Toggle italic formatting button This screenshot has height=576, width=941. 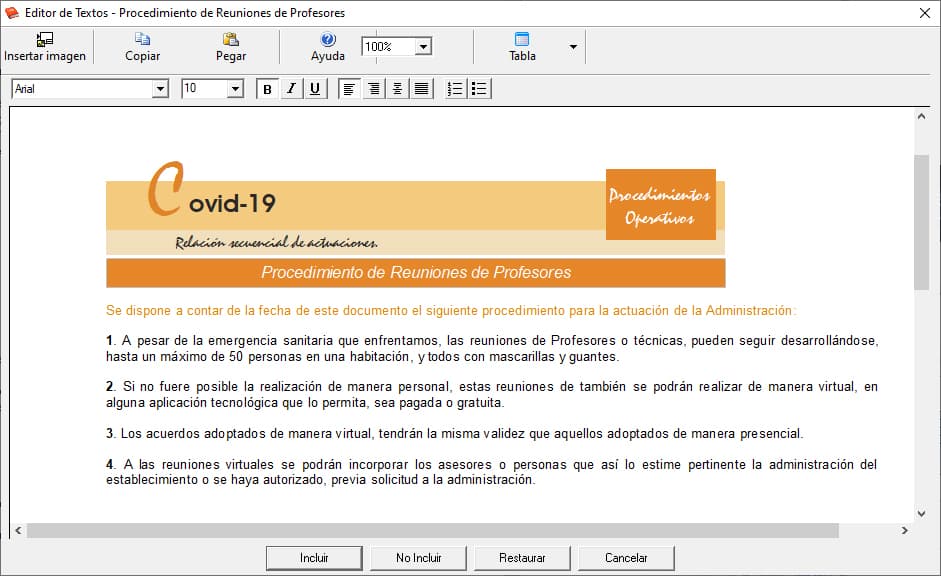[292, 89]
